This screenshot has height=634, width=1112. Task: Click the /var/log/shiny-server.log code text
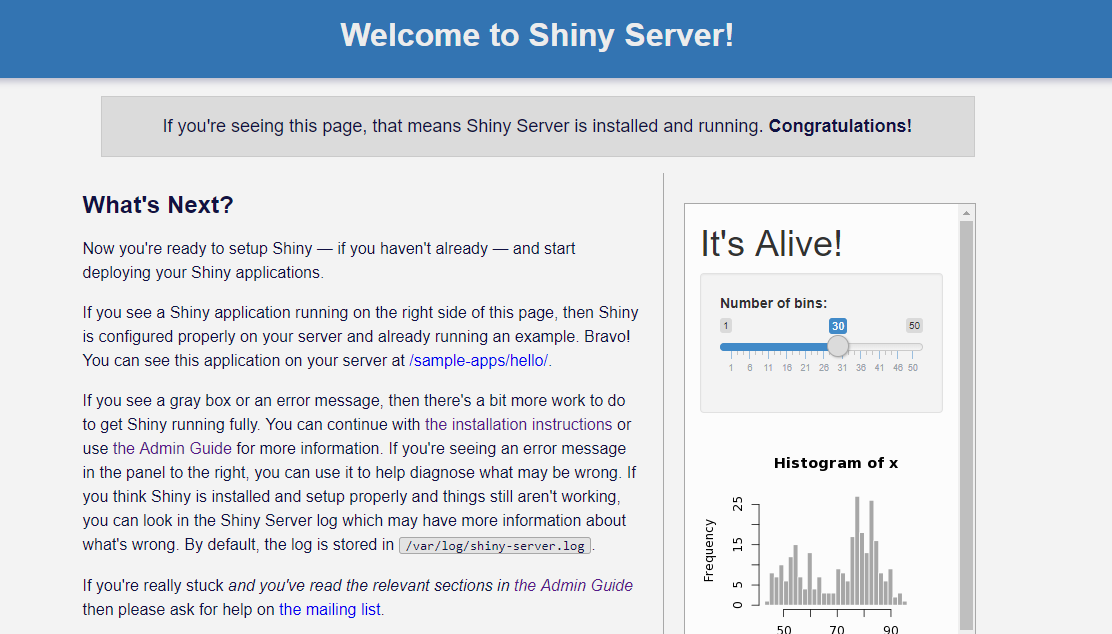pyautogui.click(x=495, y=546)
